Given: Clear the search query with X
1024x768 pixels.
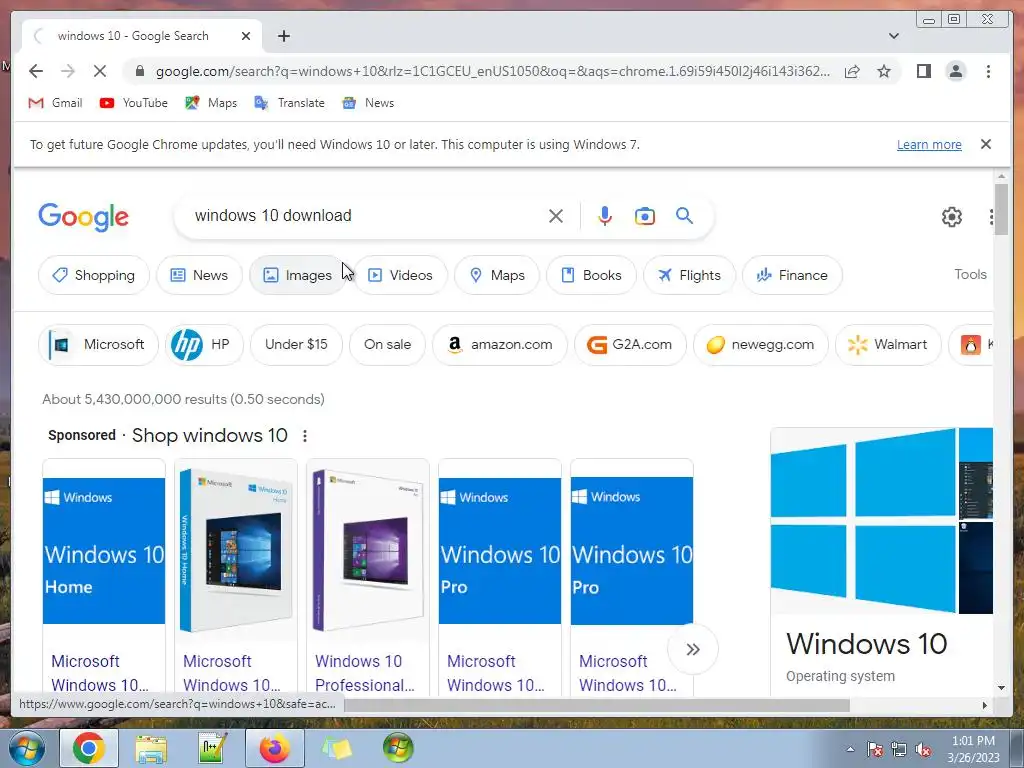Looking at the screenshot, I should click(x=556, y=216).
